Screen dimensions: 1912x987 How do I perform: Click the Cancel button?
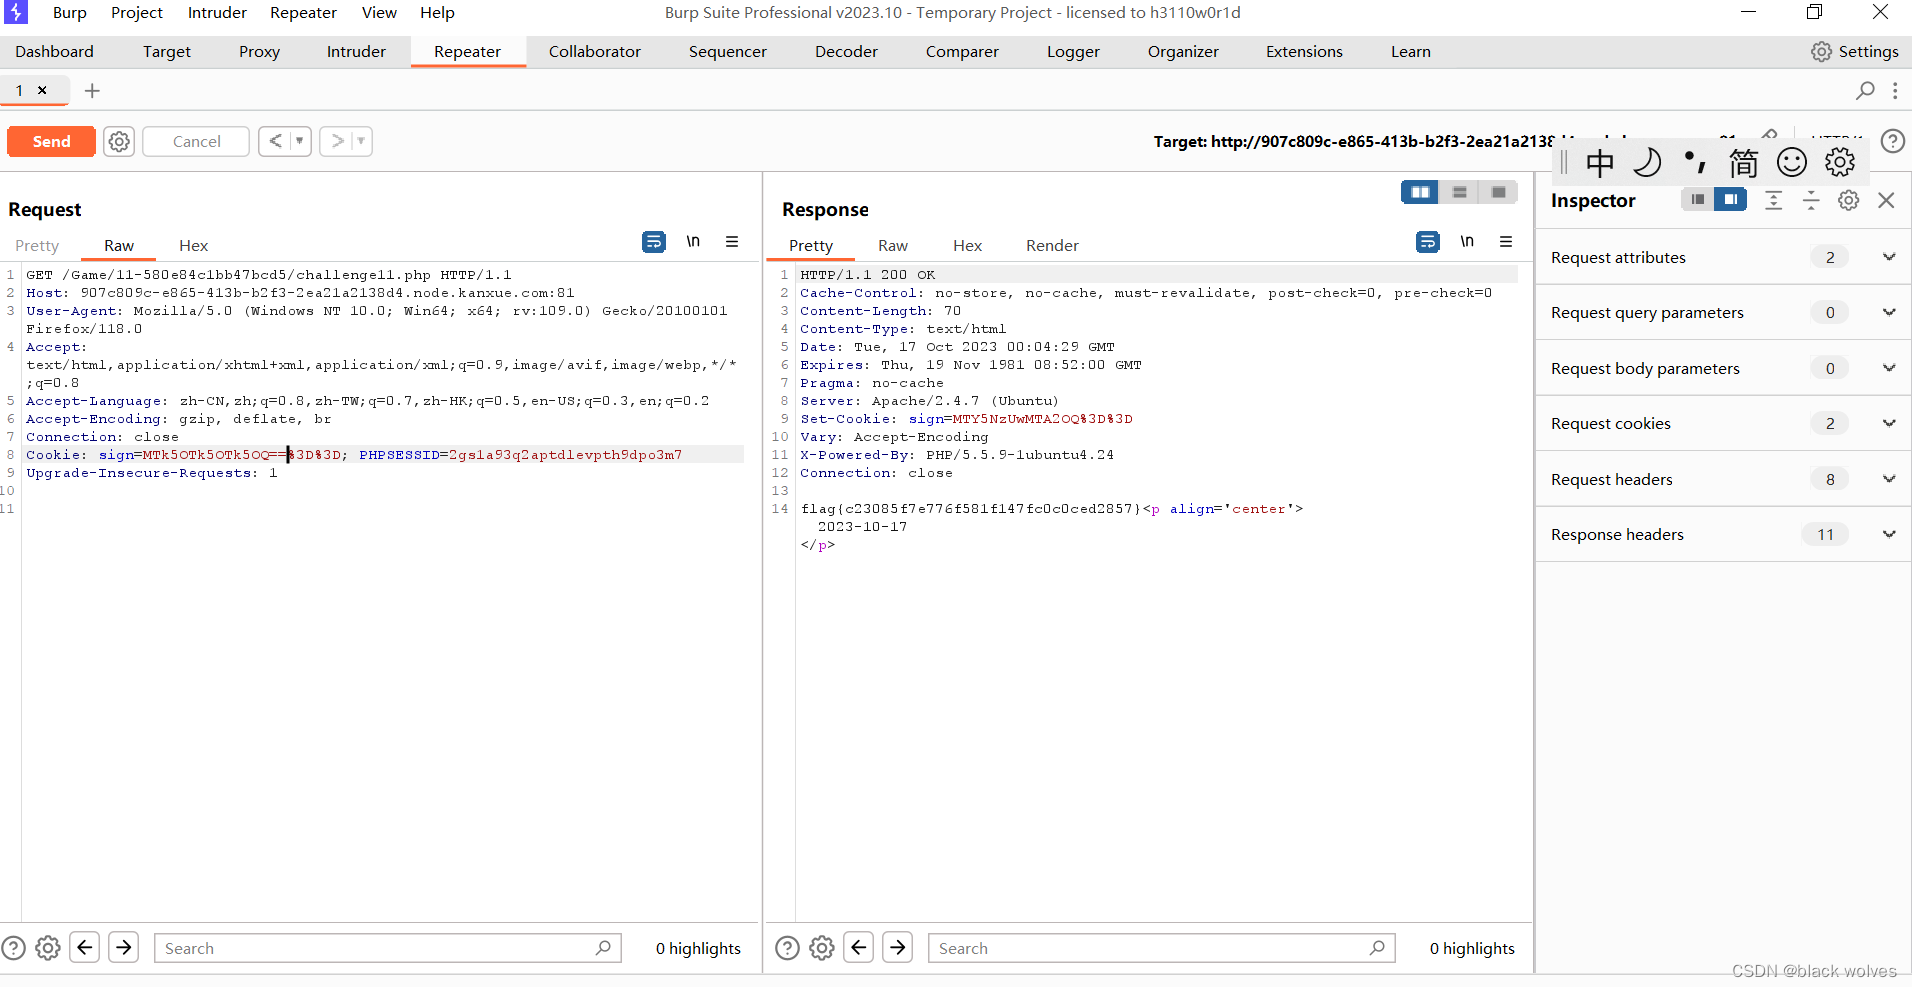(196, 141)
